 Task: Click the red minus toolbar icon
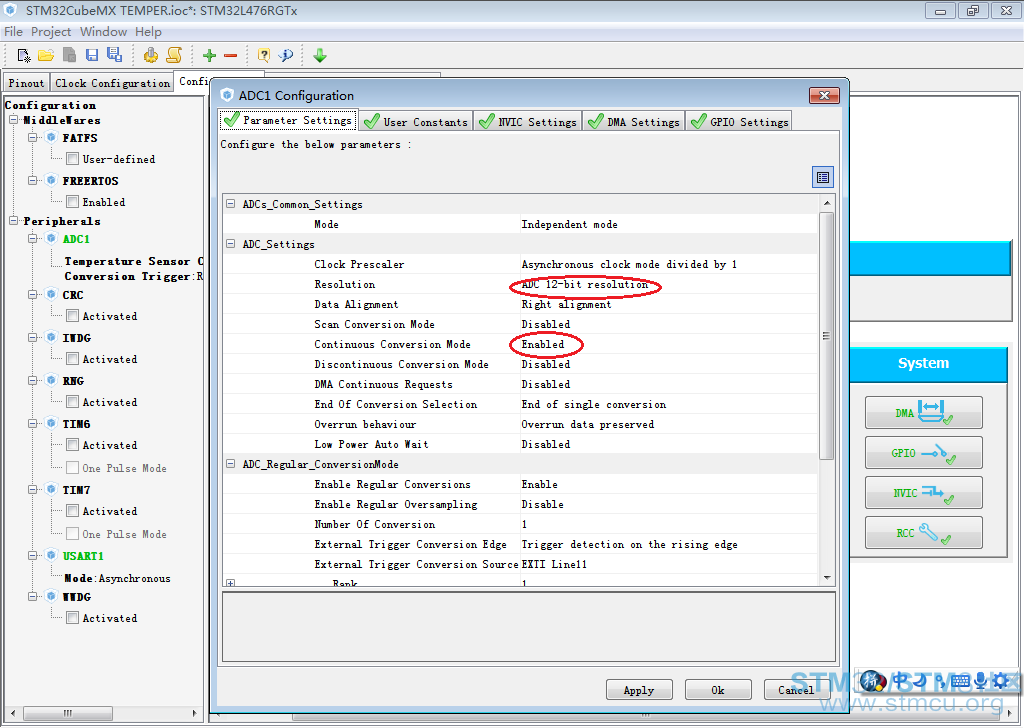point(230,56)
